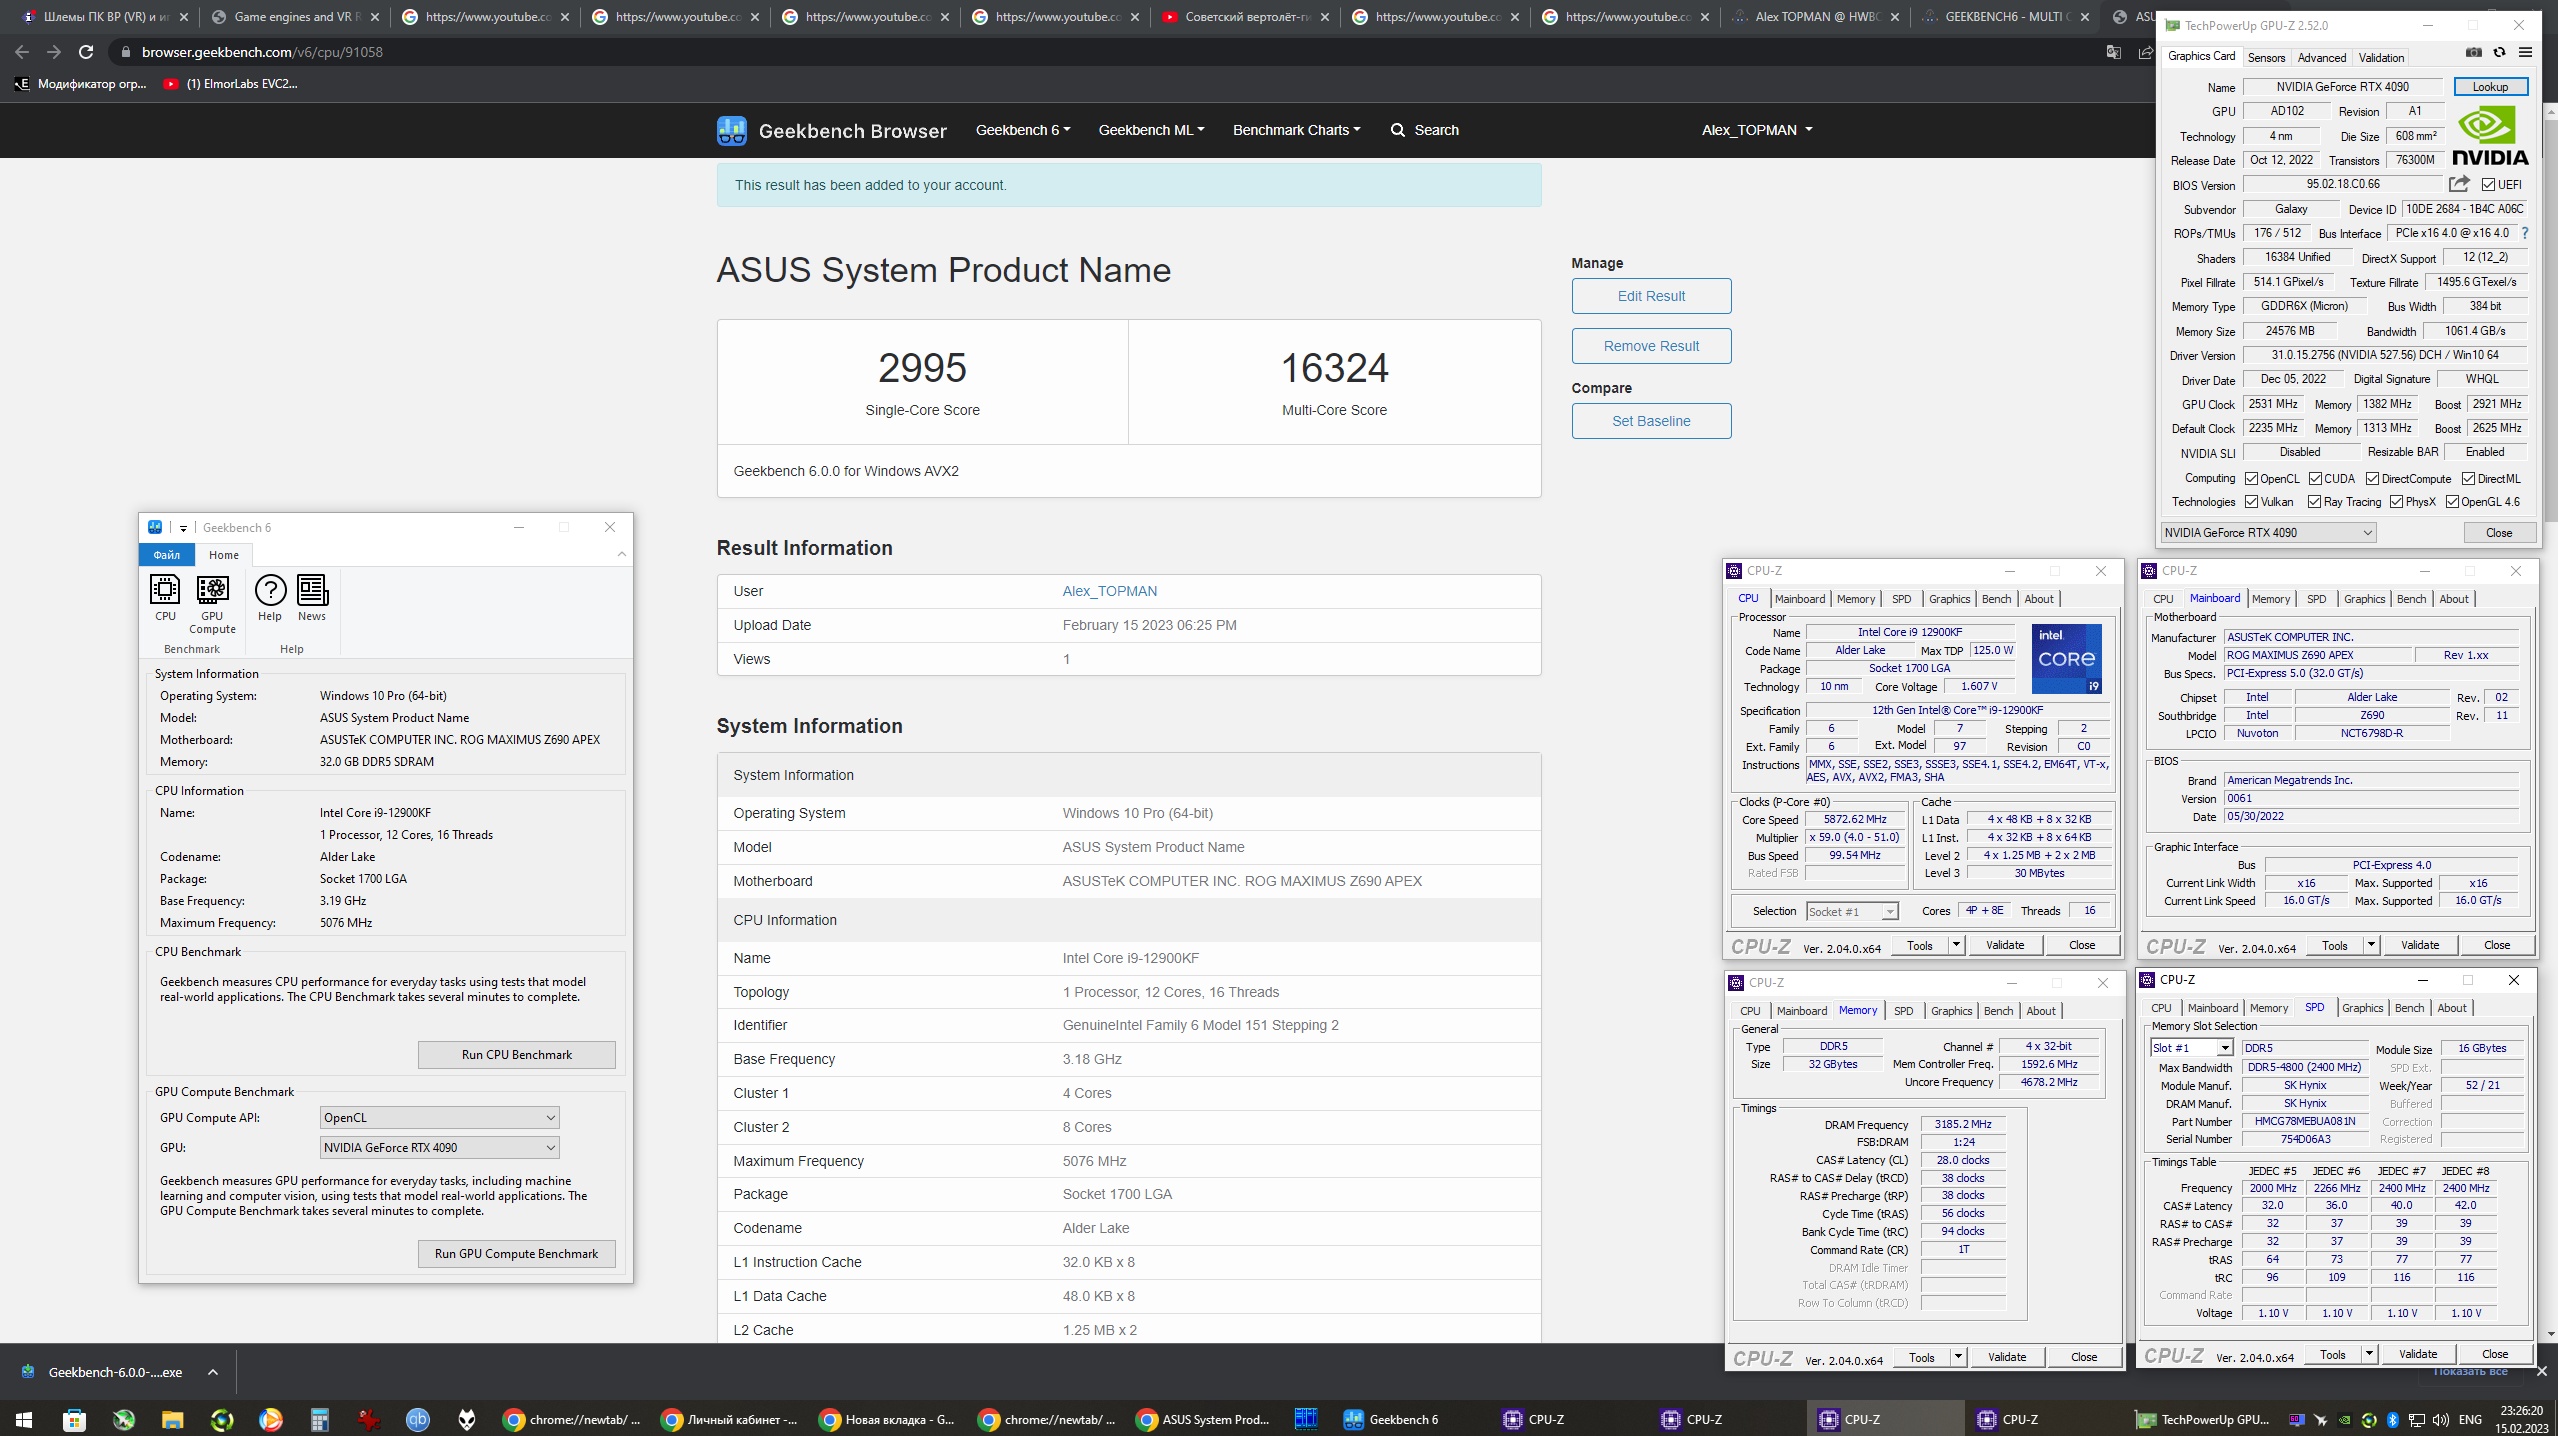Click the GPU-Z refresh icon
Screen dimensions: 2558x1436
(x=2499, y=53)
